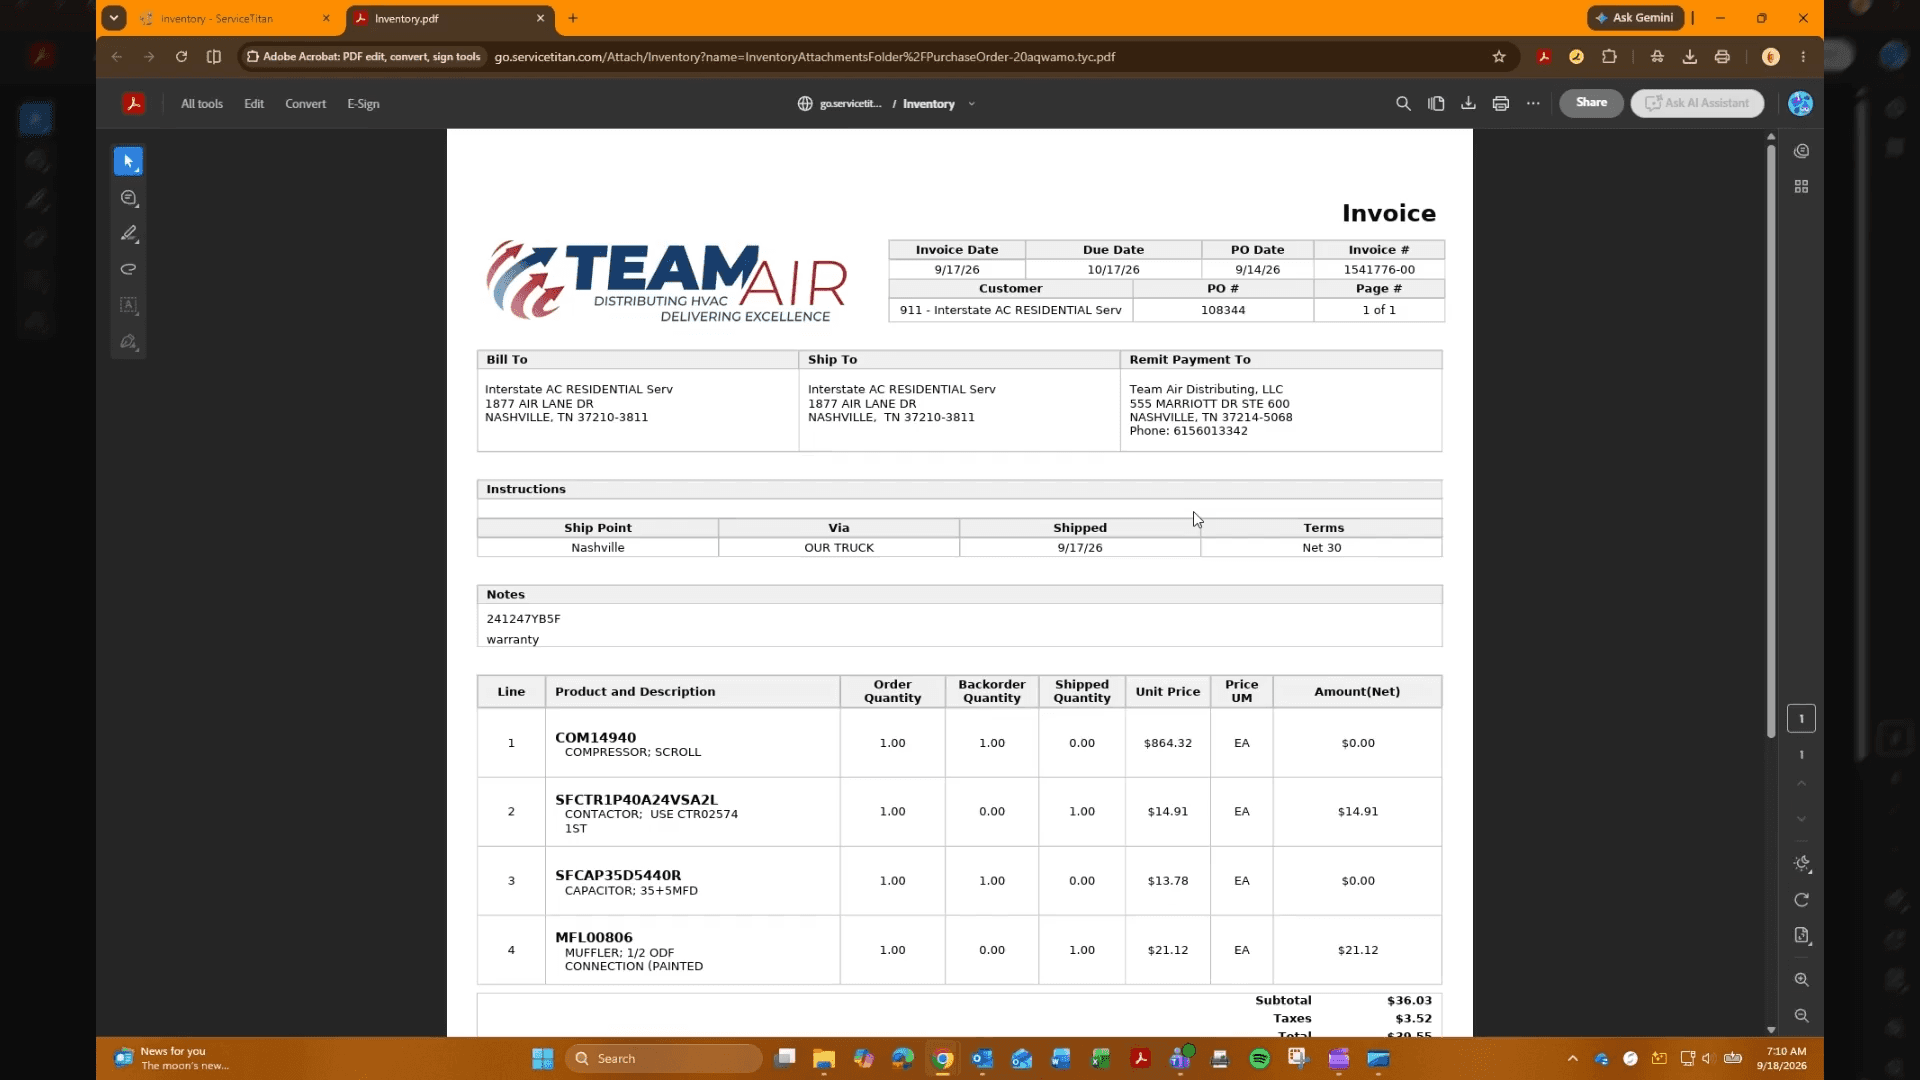The width and height of the screenshot is (1920, 1080).
Task: Click the Share button
Action: (1591, 102)
